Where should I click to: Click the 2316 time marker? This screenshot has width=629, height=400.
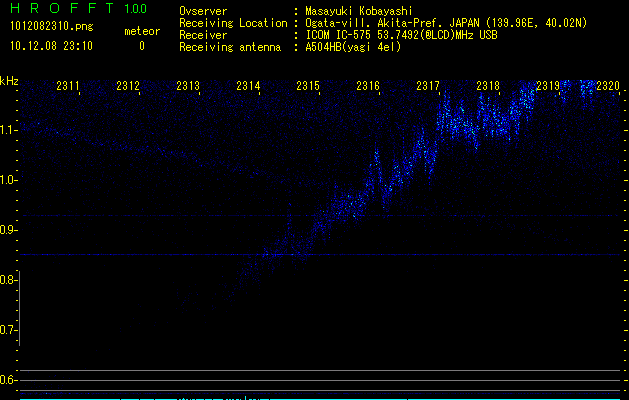[x=368, y=85]
